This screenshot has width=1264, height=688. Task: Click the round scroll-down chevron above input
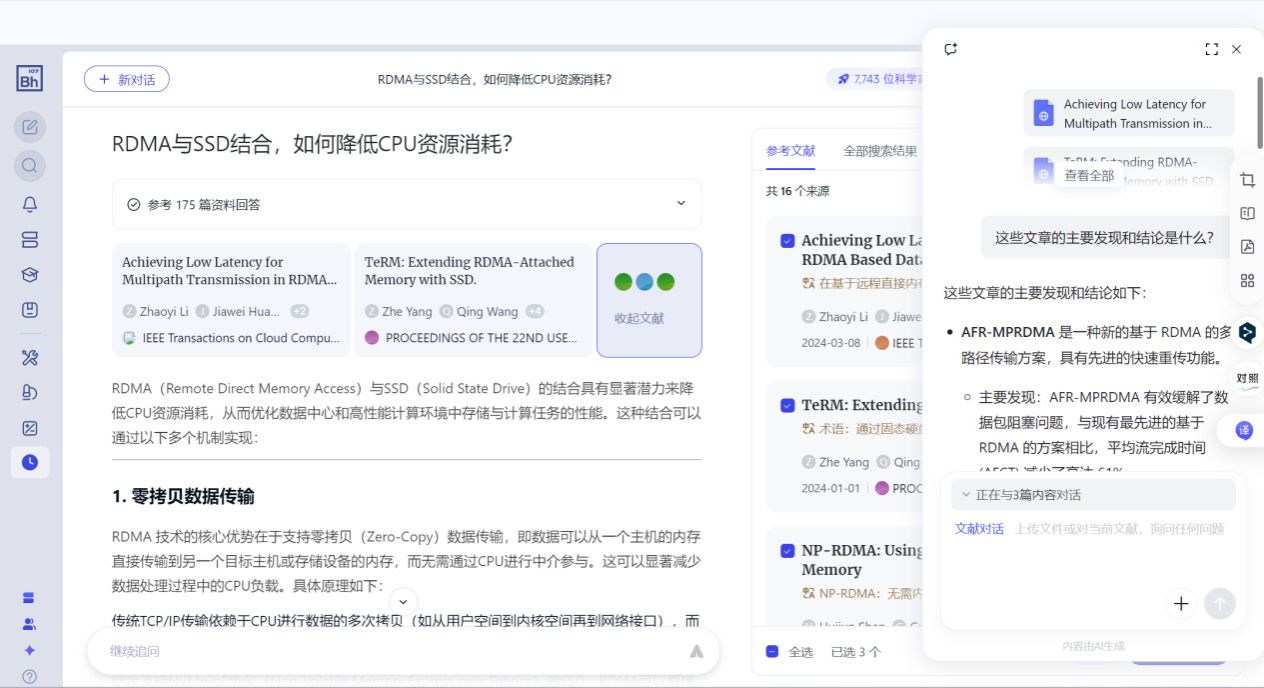(403, 601)
